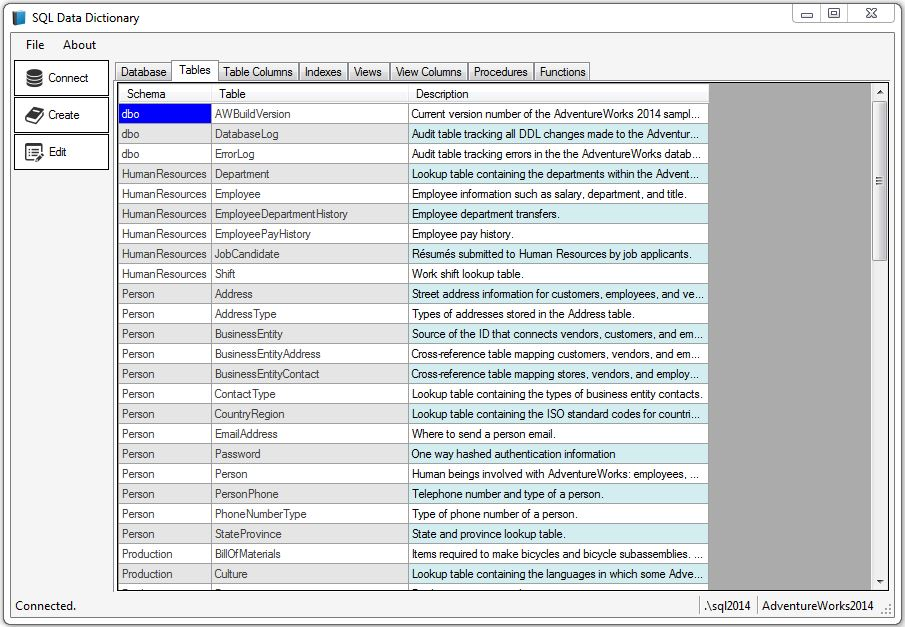Sort the grid by the Schema column header
Image resolution: width=905 pixels, height=627 pixels.
tap(160, 93)
